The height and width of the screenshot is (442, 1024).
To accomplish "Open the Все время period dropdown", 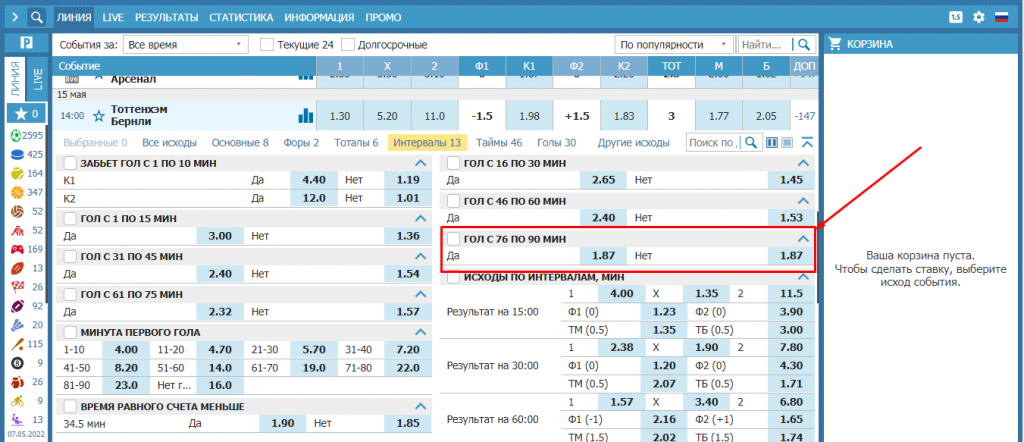I will (186, 44).
